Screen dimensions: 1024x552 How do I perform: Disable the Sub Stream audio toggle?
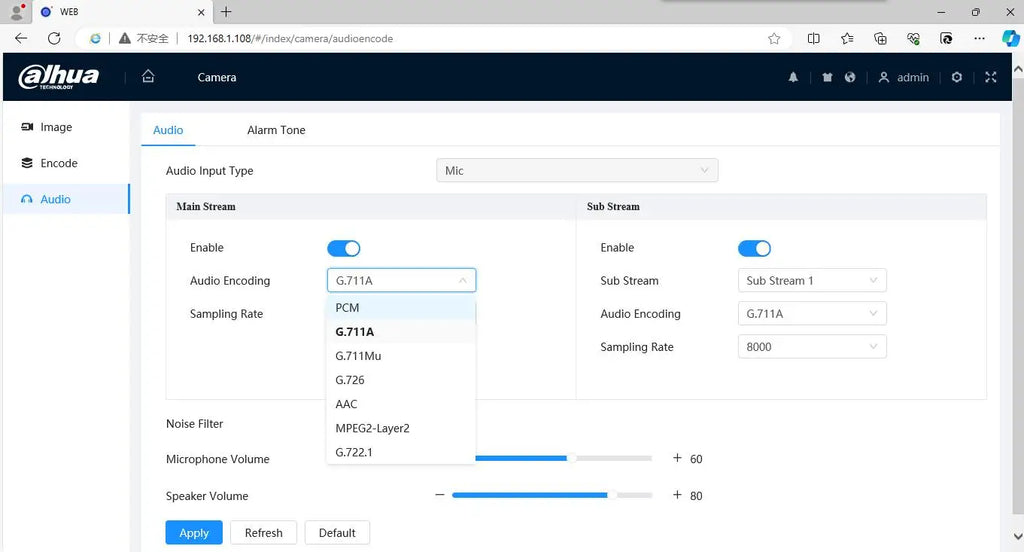click(754, 248)
